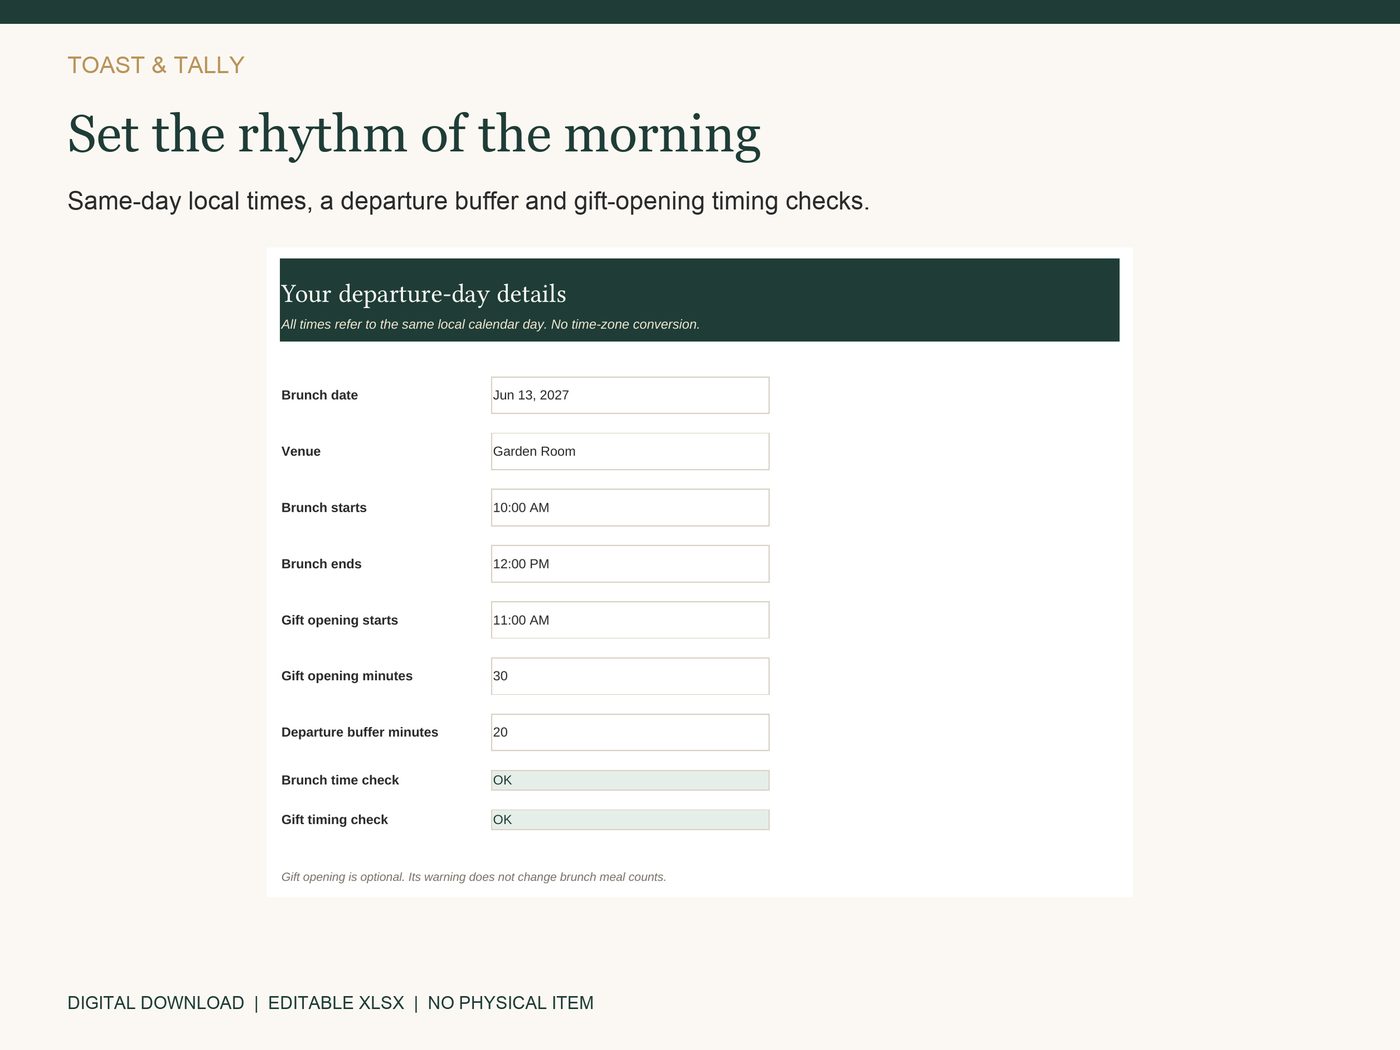Screen dimensions: 1400x1050
Task: Select the Gift timing check OK cell
Action: (x=630, y=820)
